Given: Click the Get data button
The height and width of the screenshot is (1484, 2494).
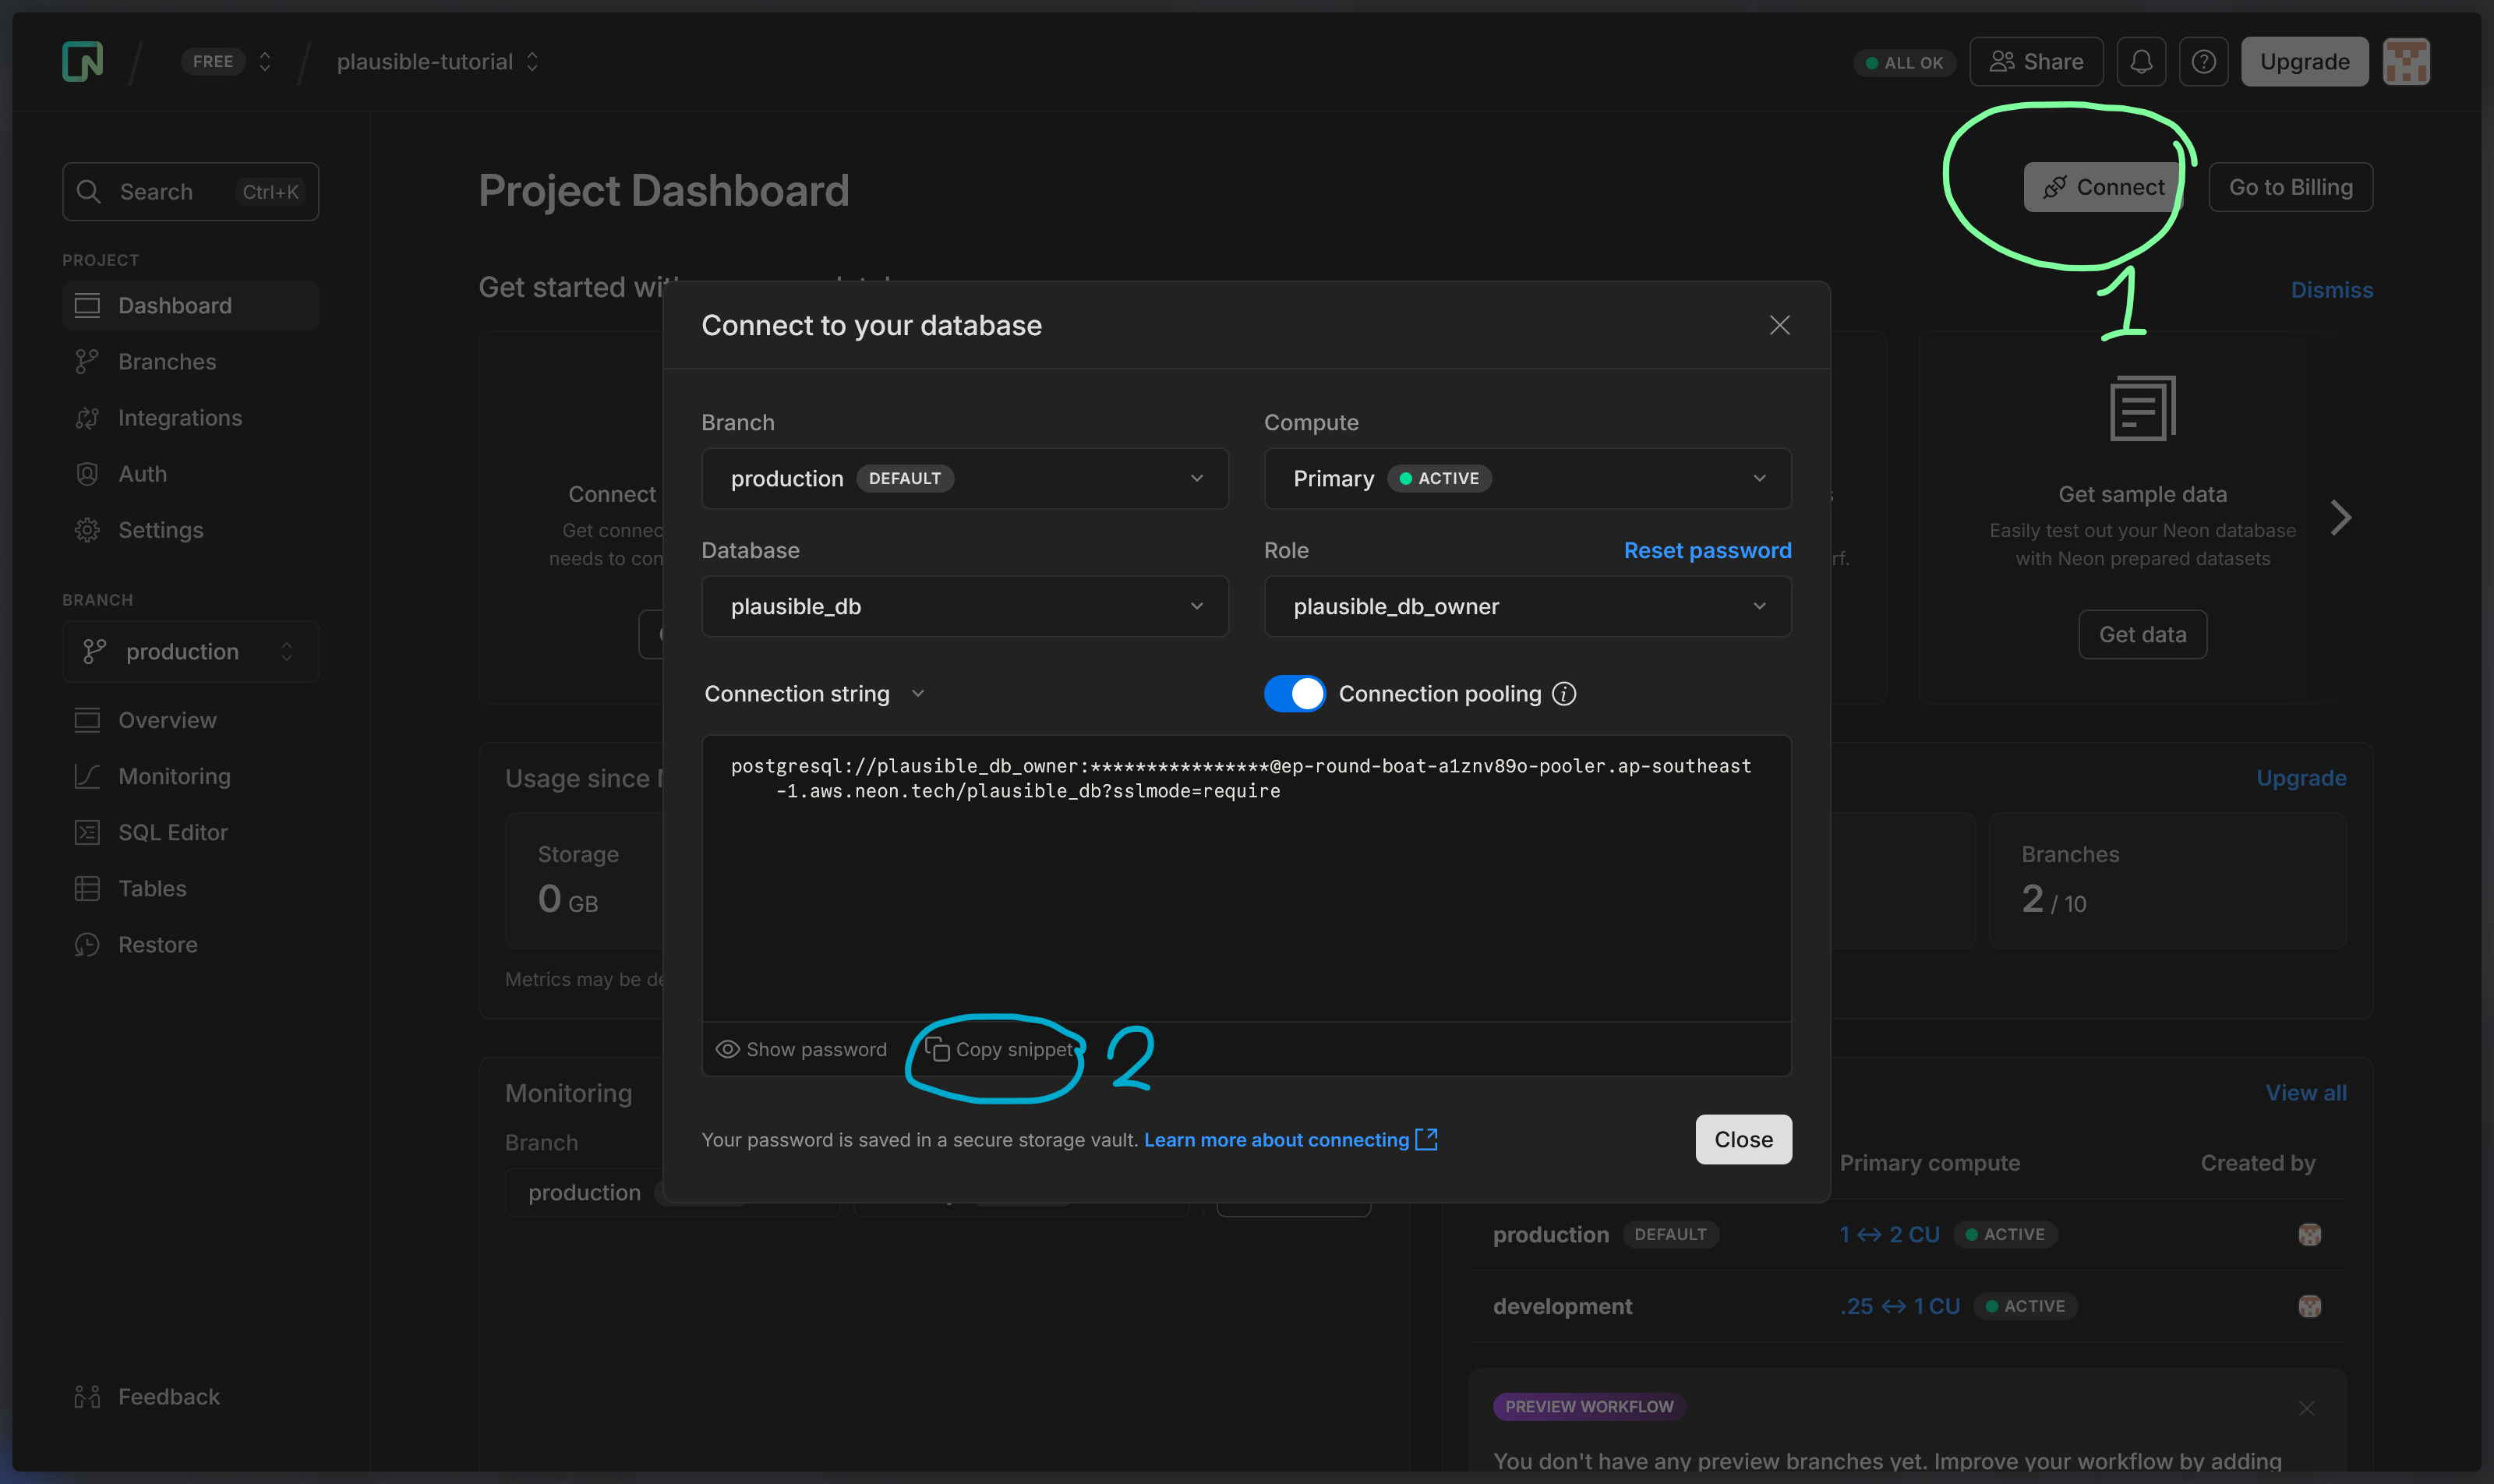Looking at the screenshot, I should pyautogui.click(x=2142, y=634).
